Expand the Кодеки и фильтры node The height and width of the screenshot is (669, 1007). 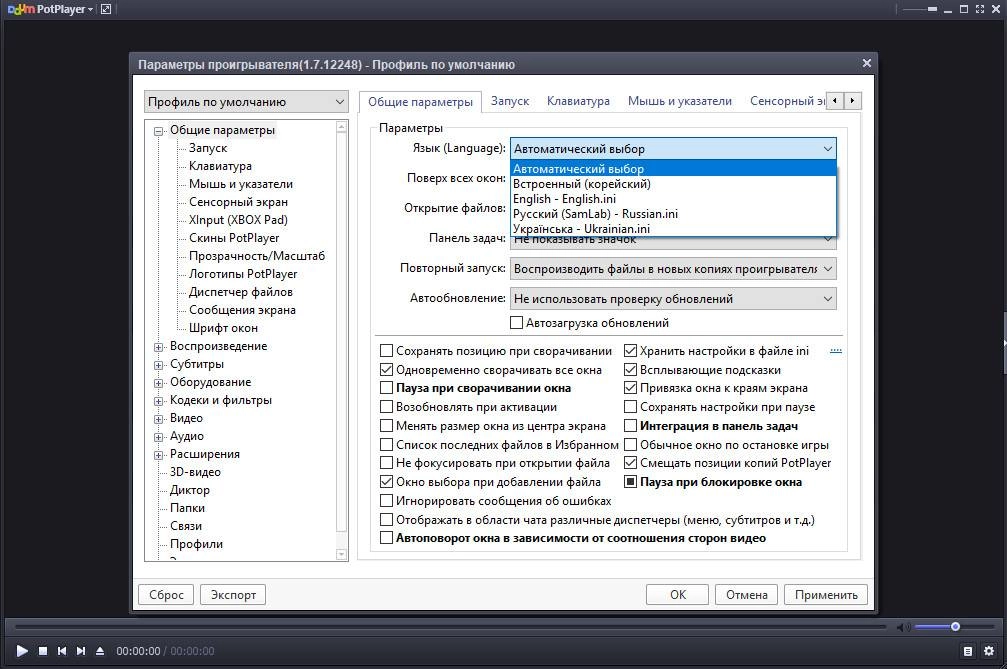[x=158, y=401]
